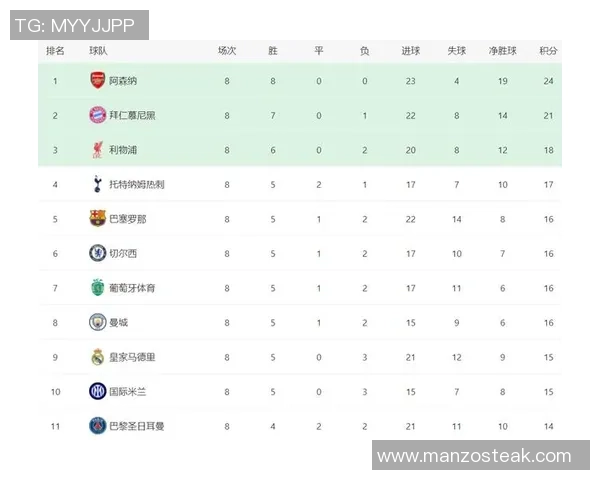Click the Inter Milan crest icon
This screenshot has height=480, width=600.
[97, 391]
